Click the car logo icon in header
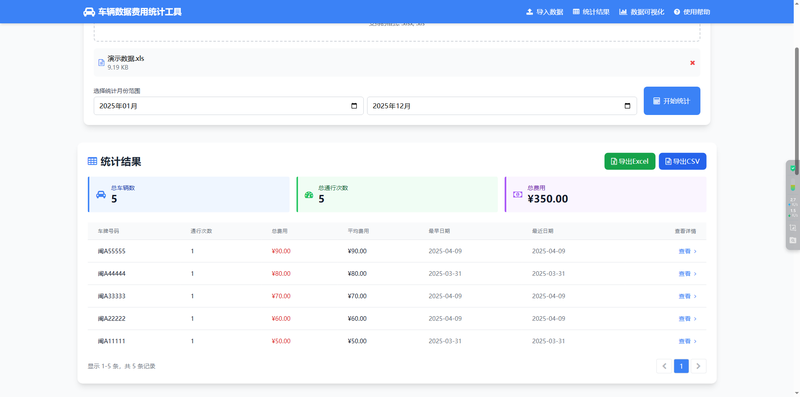Screen dimensions: 800x397 [89, 12]
